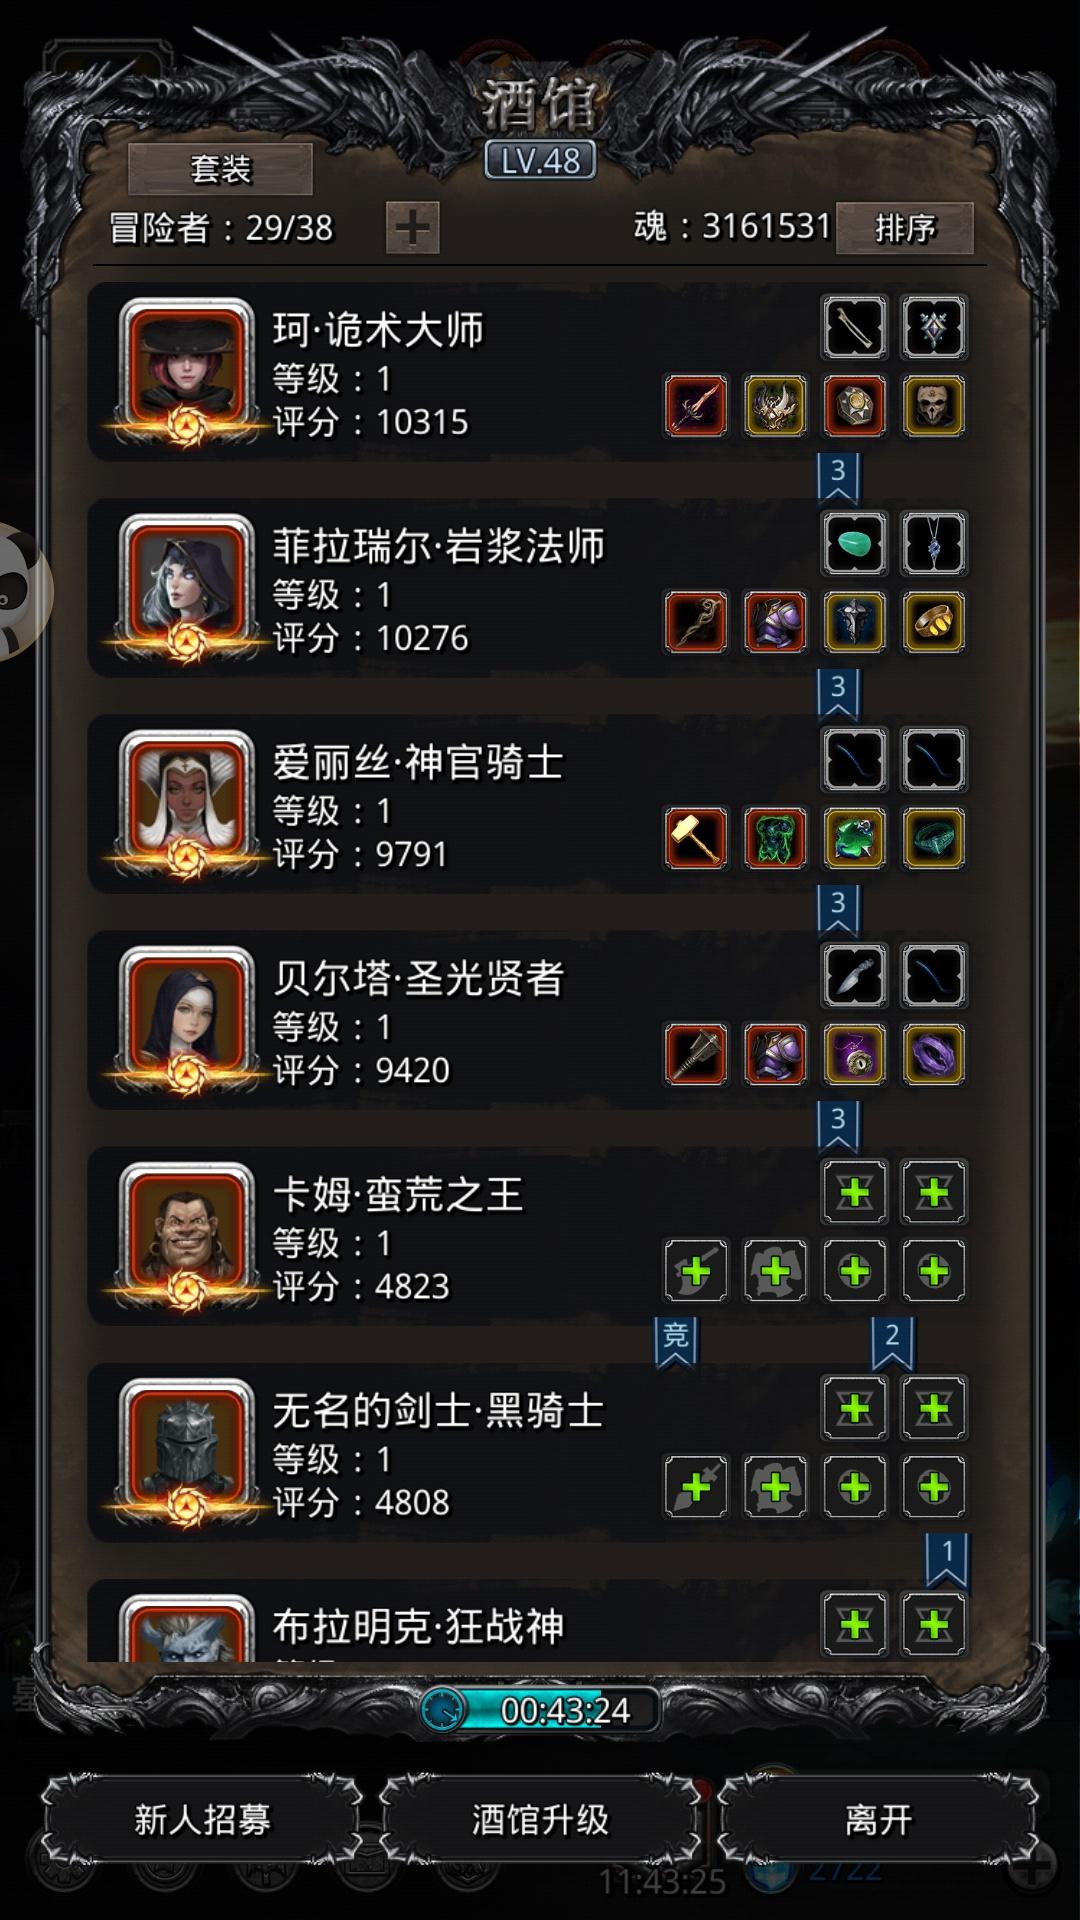Open the 套装 tab
1080x1920 pixels.
click(x=220, y=168)
